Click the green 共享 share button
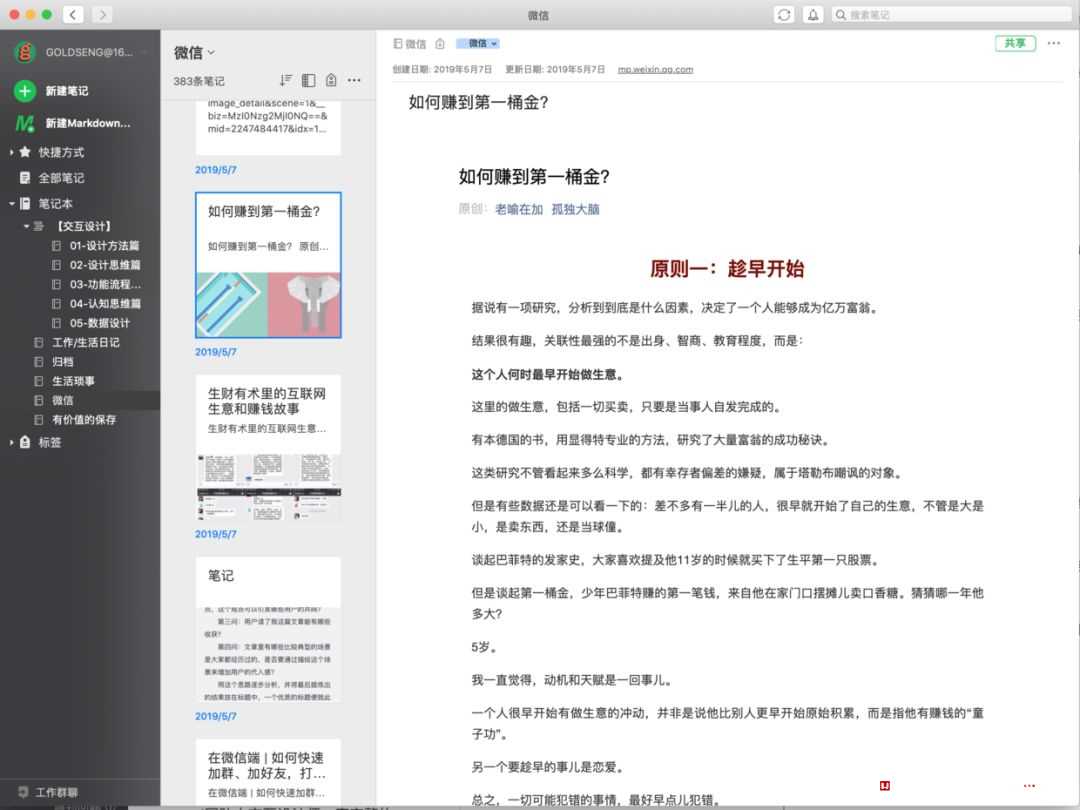This screenshot has width=1080, height=810. point(1015,43)
